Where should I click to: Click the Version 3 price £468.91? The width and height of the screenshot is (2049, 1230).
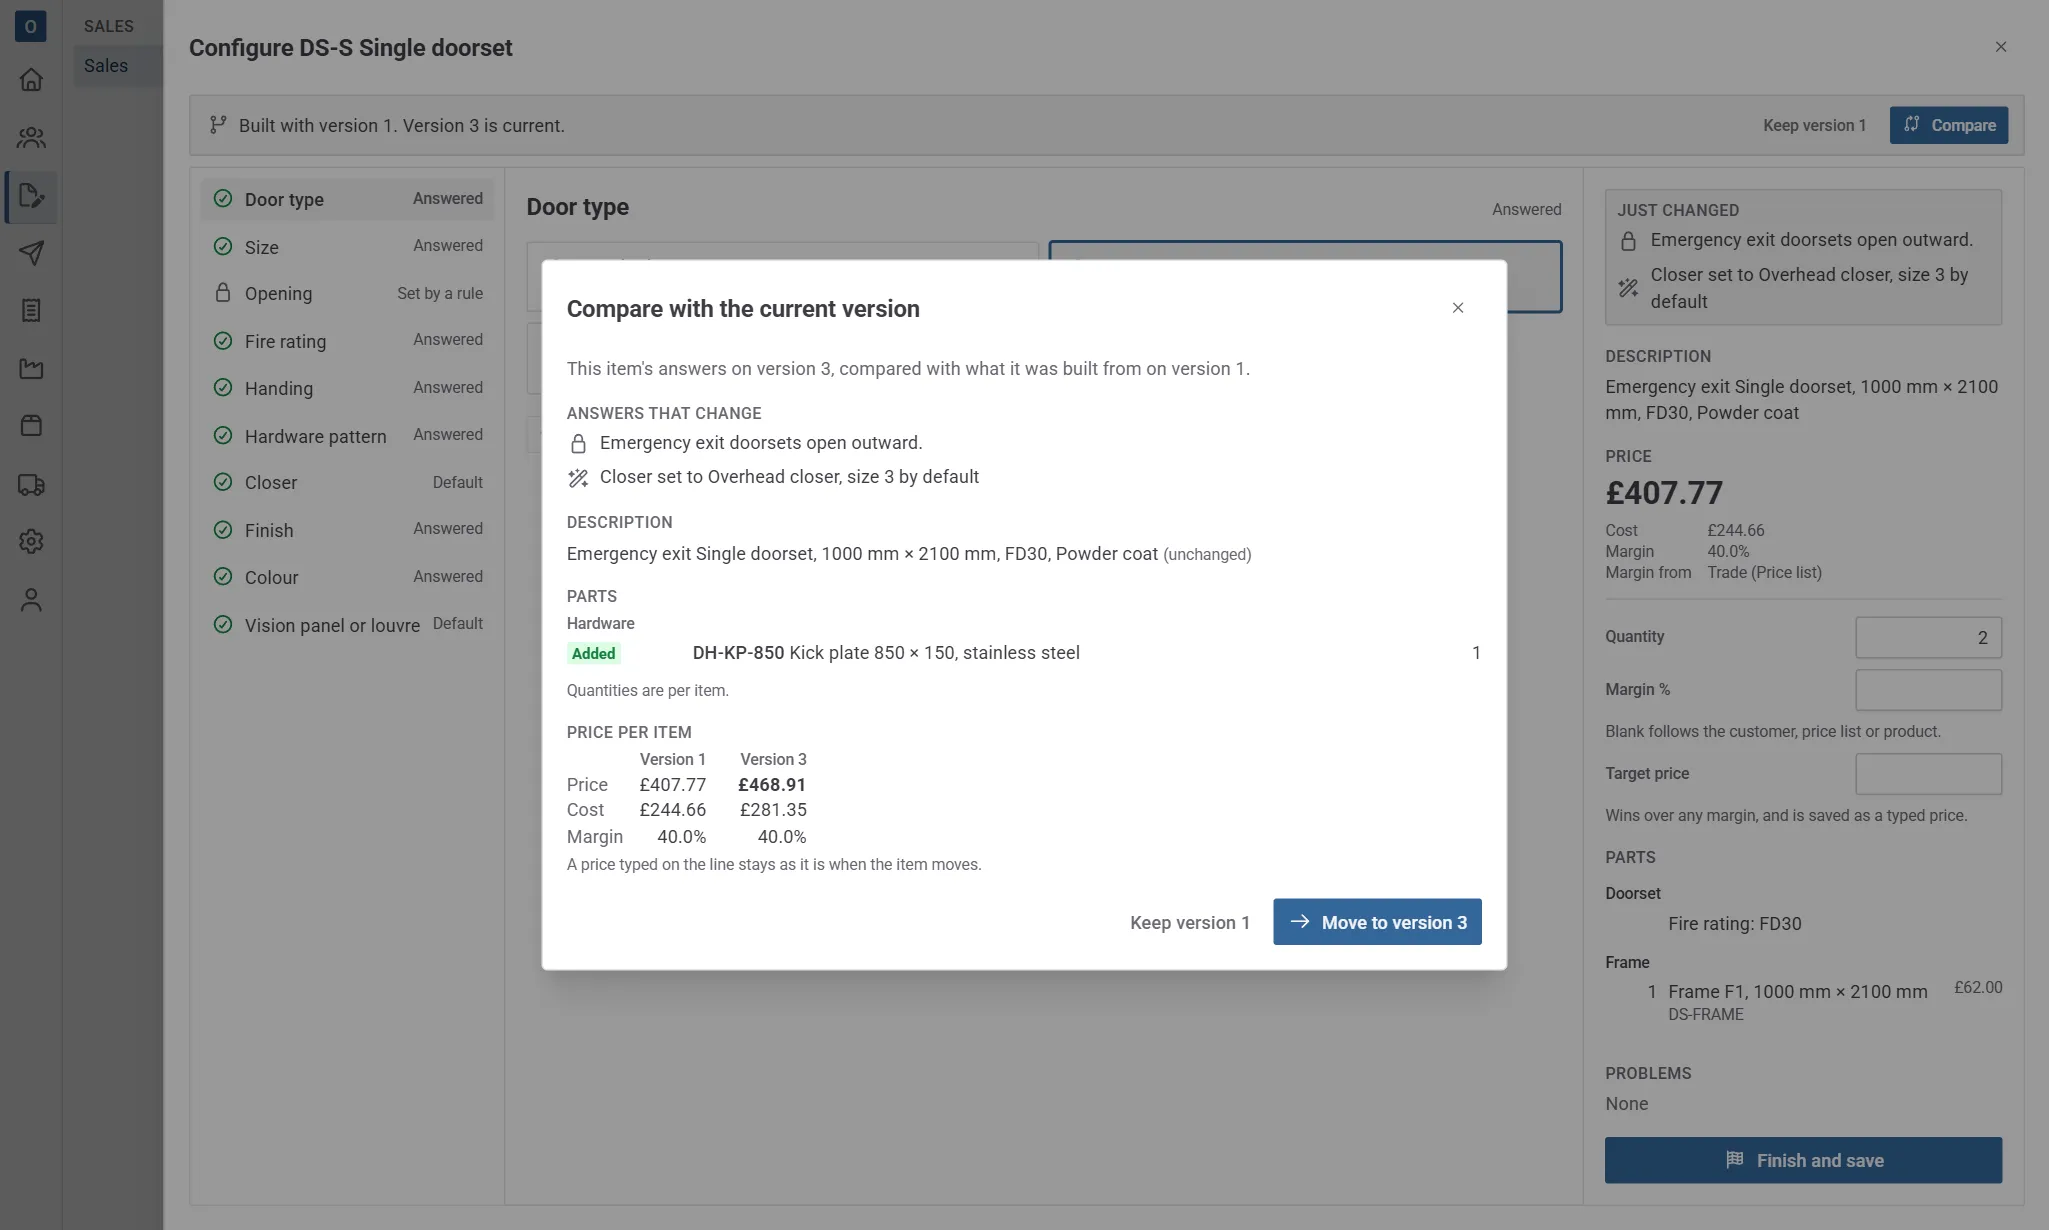click(x=772, y=785)
